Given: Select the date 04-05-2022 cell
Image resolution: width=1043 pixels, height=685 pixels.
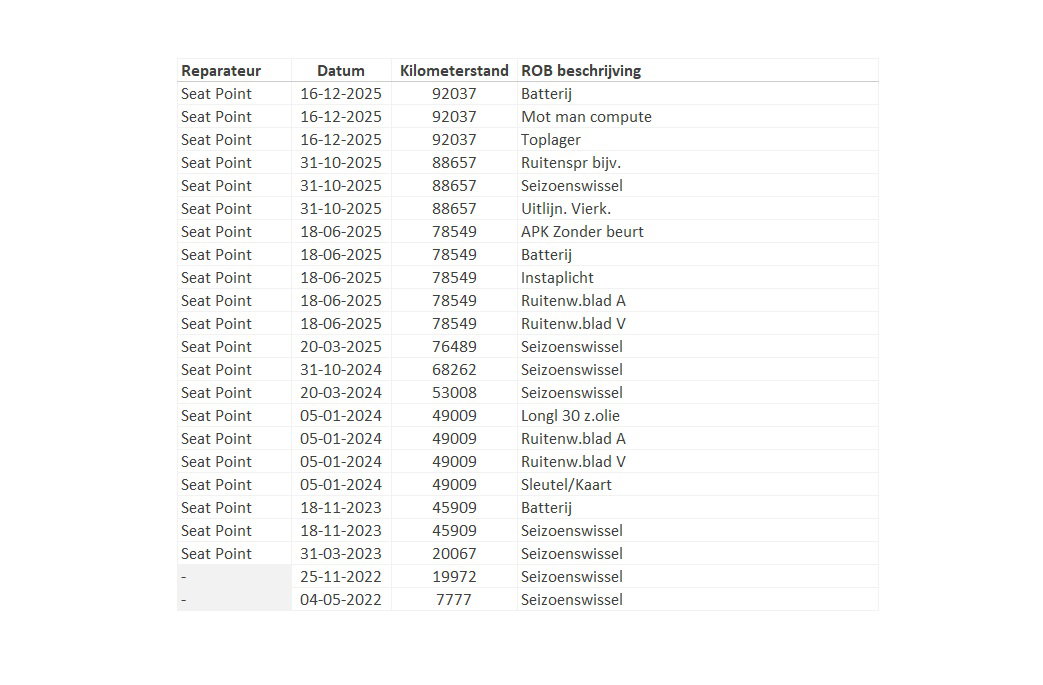Looking at the screenshot, I should [x=341, y=600].
